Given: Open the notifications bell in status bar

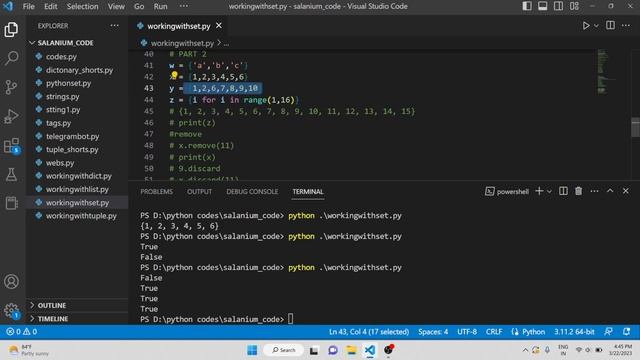Looking at the screenshot, I should click(626, 332).
